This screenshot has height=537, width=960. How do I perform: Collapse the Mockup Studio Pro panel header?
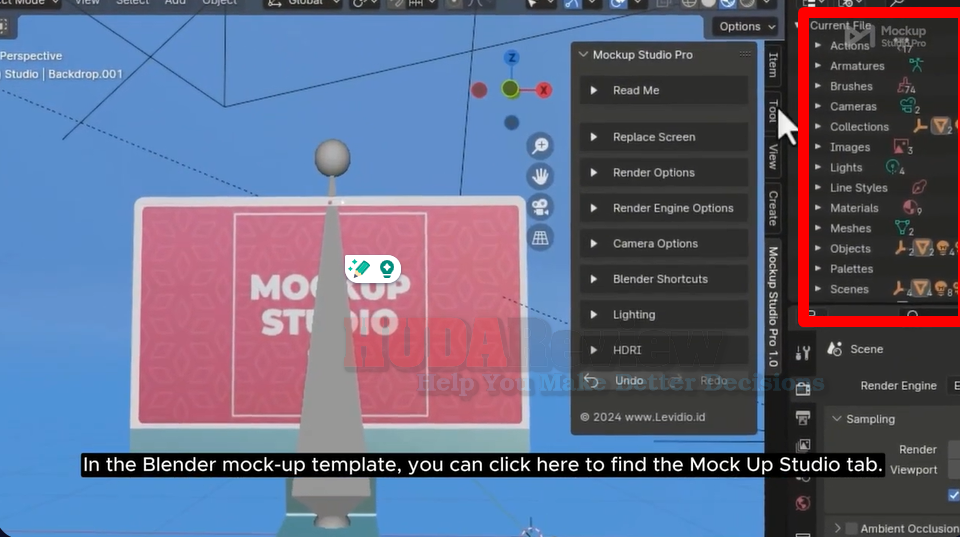(583, 54)
